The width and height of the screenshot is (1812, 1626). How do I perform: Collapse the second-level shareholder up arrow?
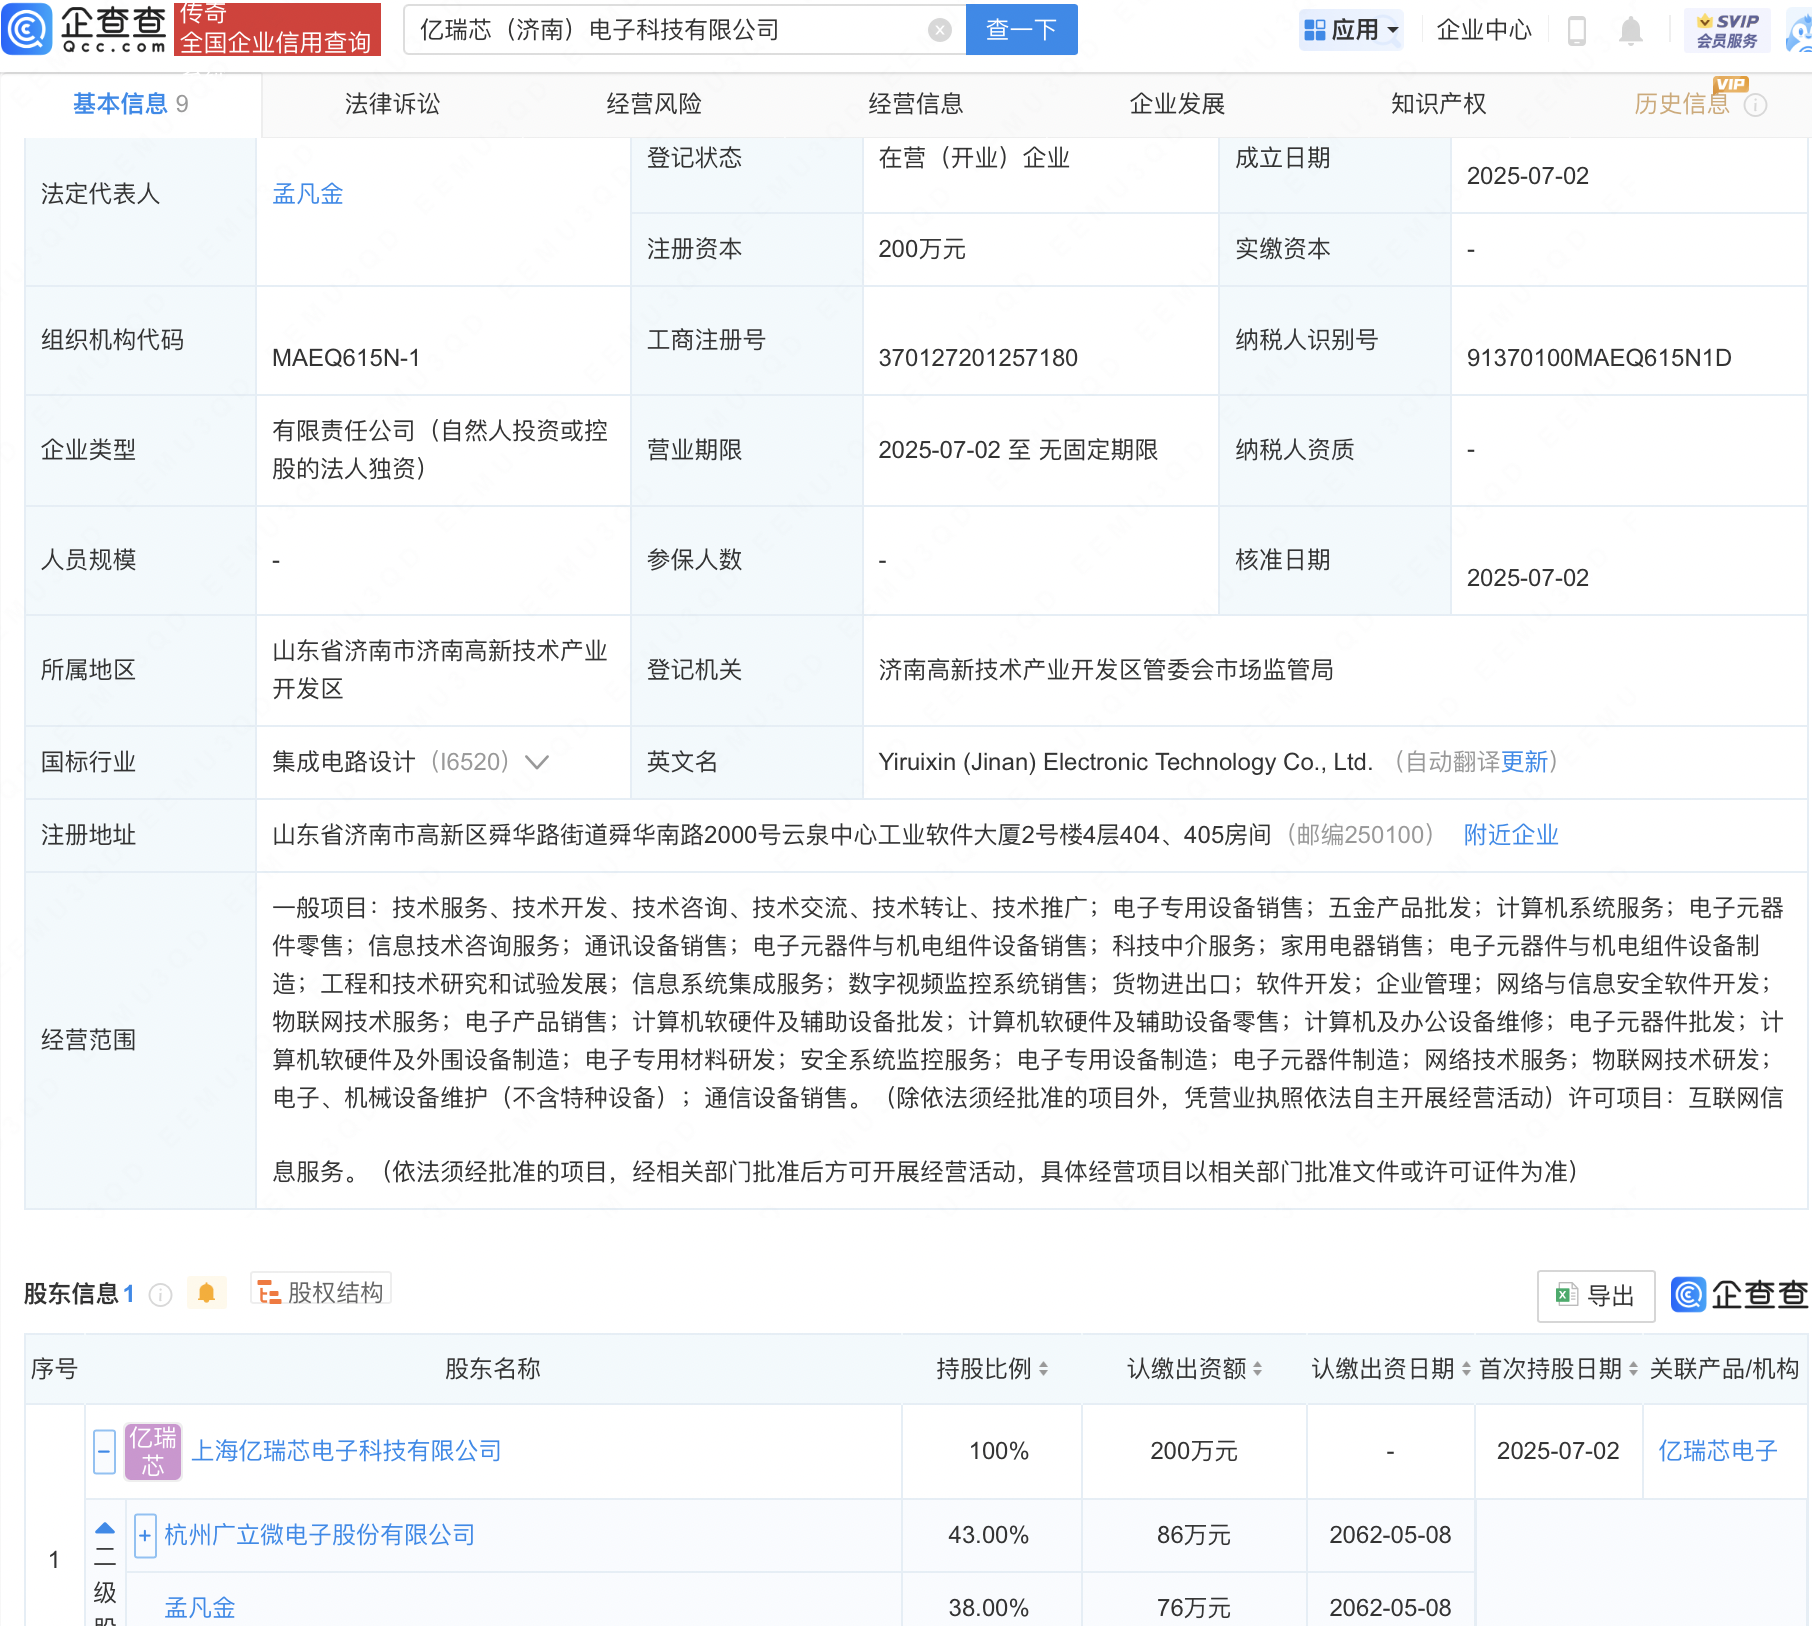tap(104, 1528)
